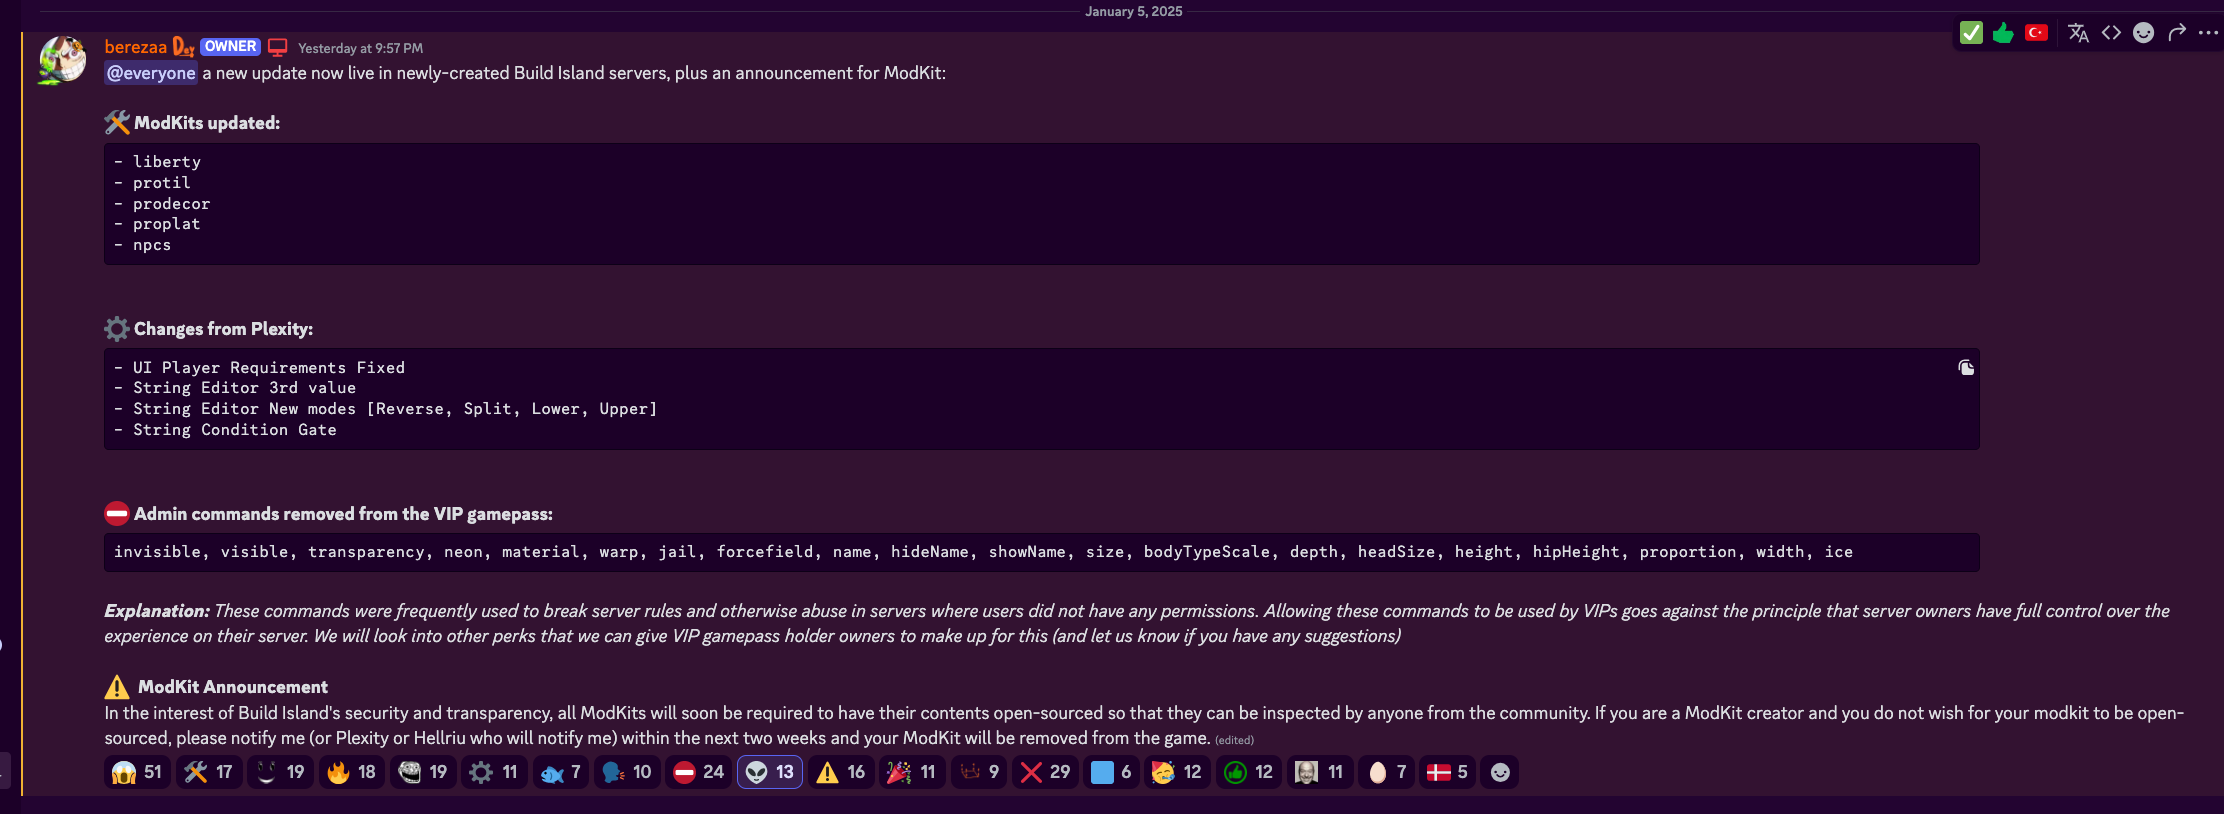Click the 'UI Player Requirements Fixed' line
This screenshot has width=2224, height=814.
point(269,368)
